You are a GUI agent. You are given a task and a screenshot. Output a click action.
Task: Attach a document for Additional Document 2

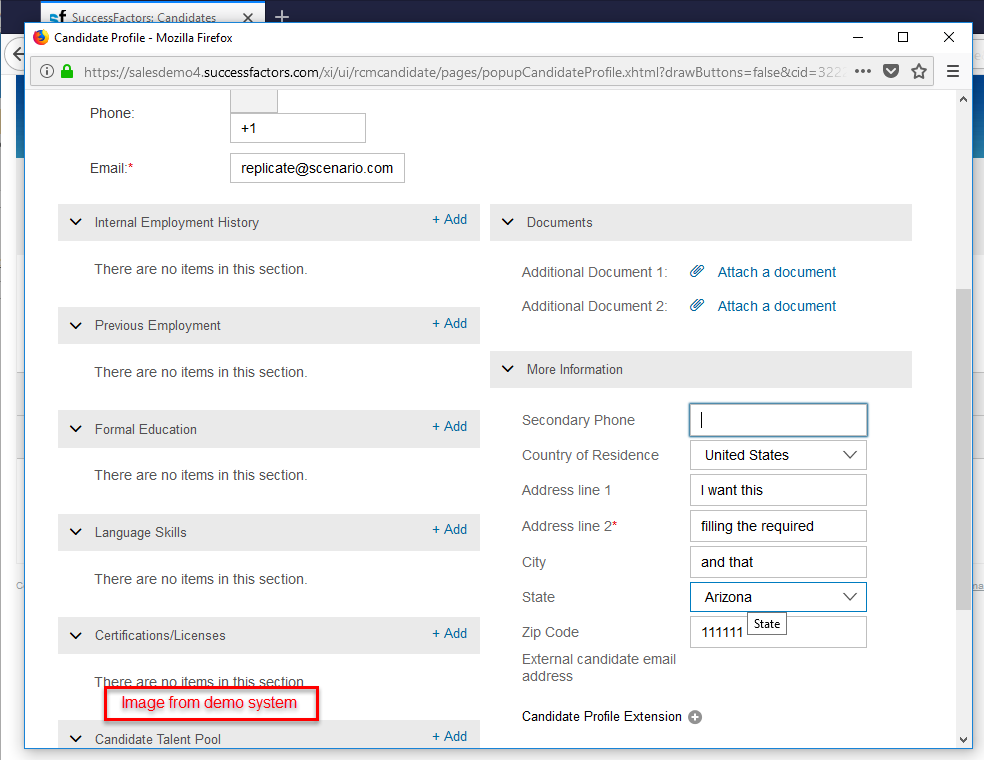tap(776, 306)
